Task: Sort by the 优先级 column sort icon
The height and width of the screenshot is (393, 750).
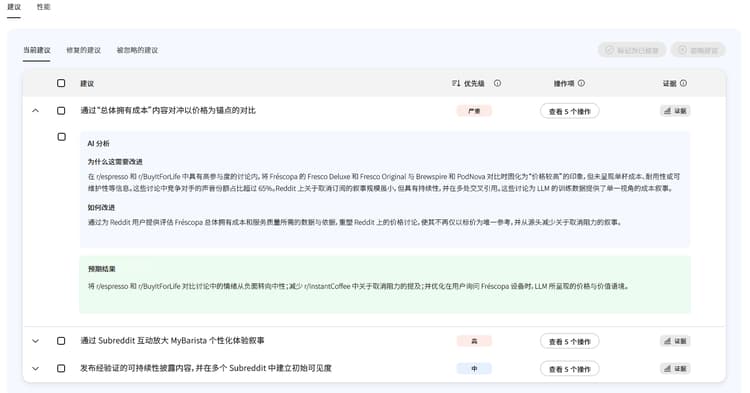Action: (x=455, y=83)
